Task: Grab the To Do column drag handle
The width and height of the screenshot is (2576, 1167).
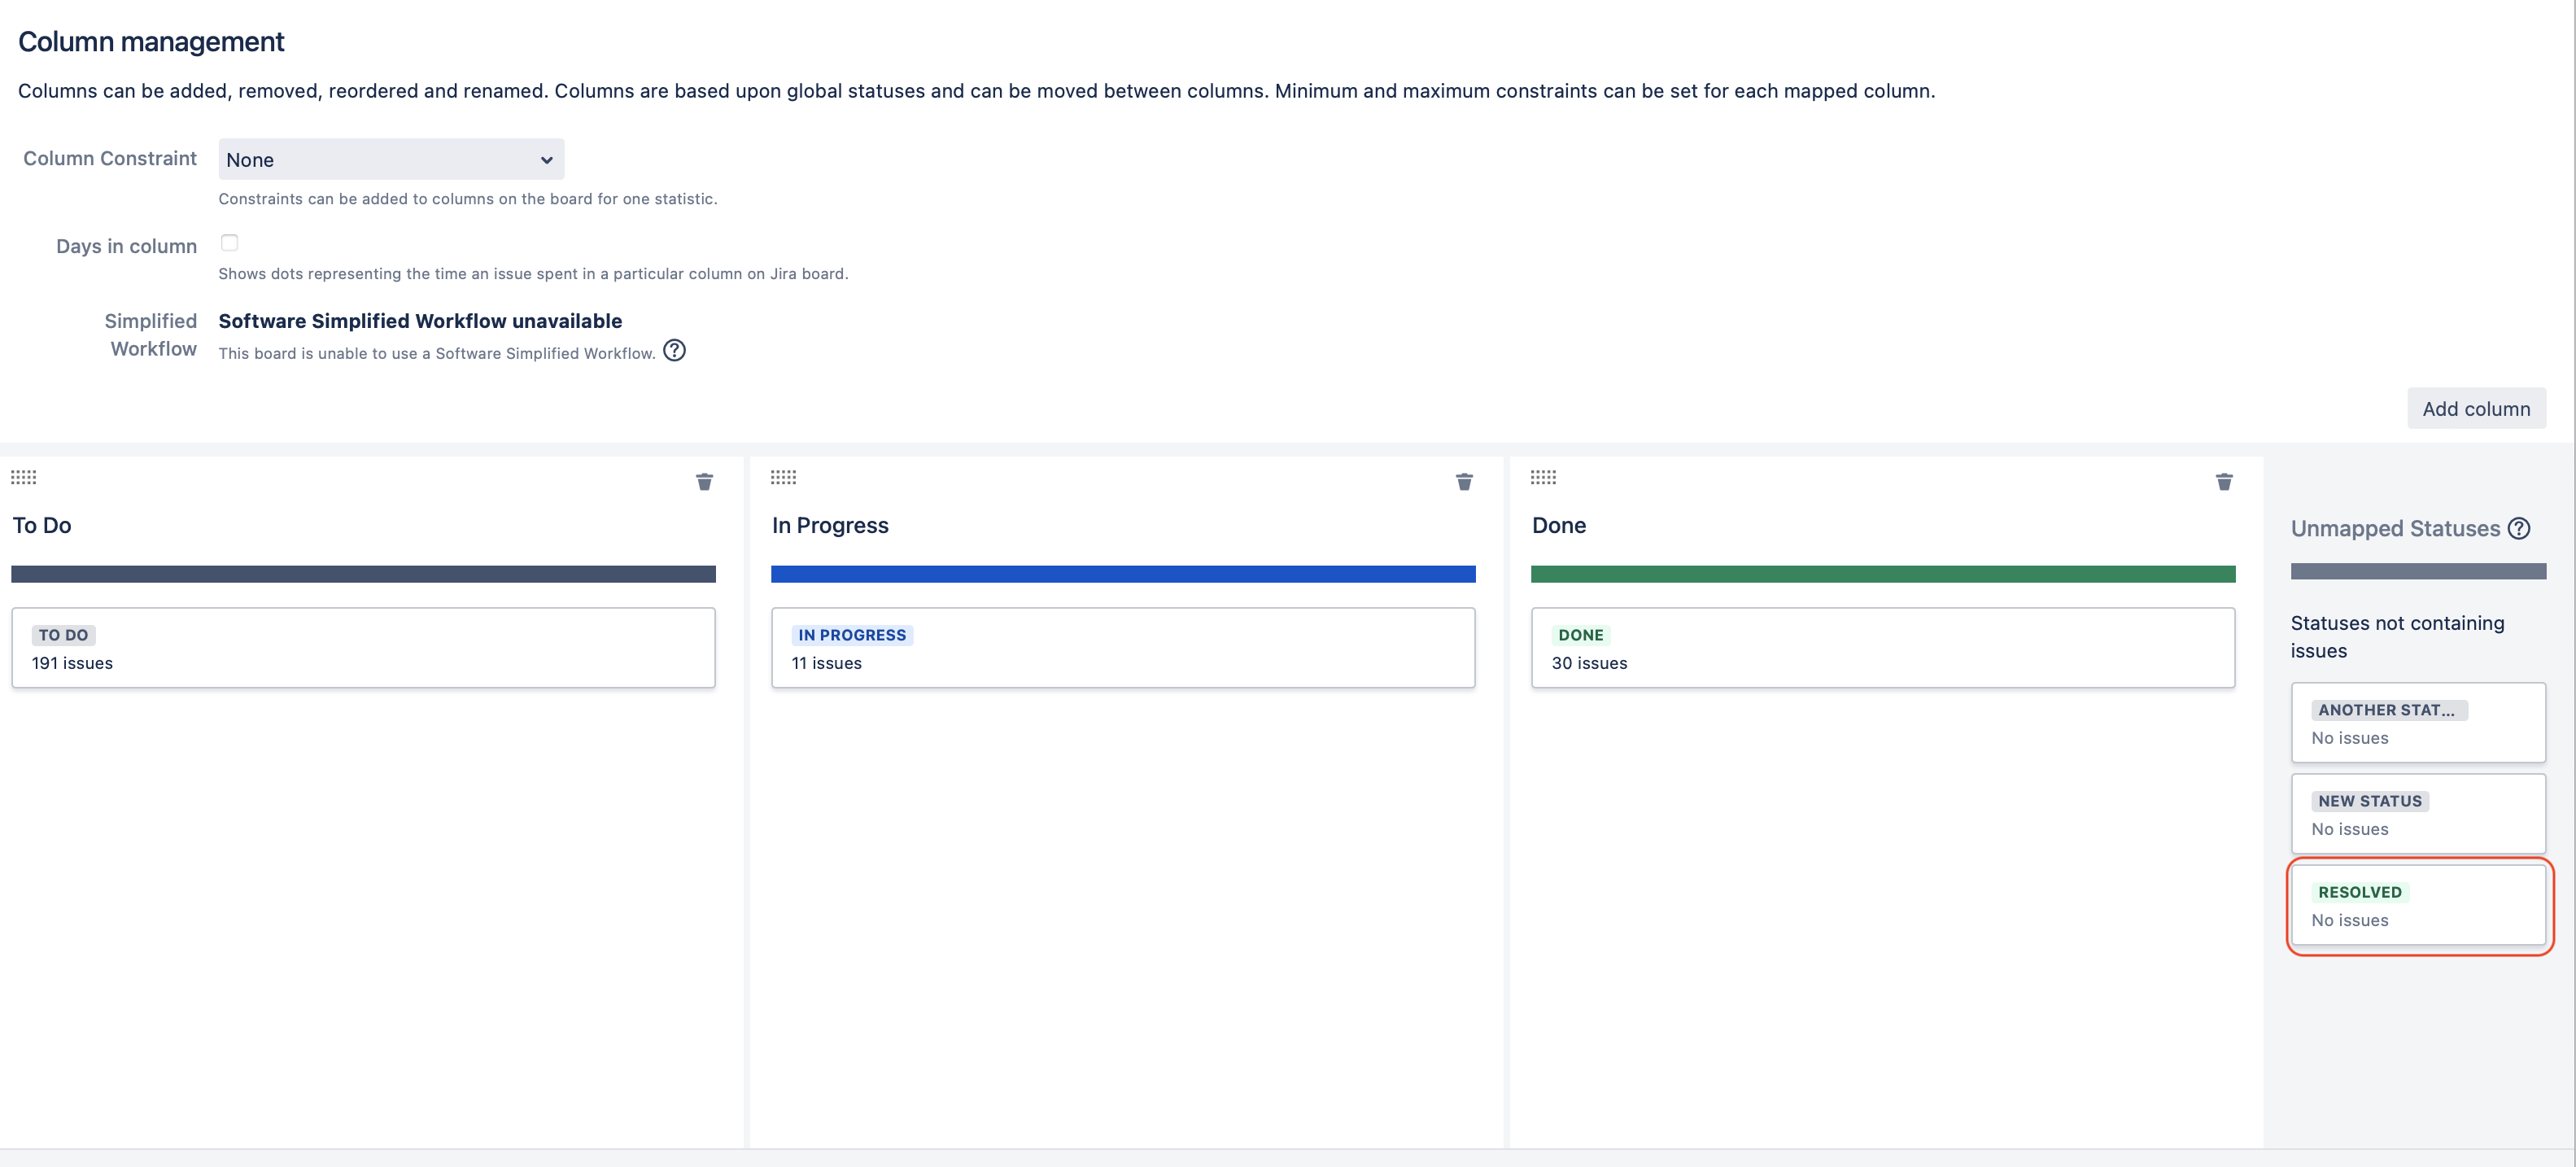Action: pyautogui.click(x=24, y=477)
